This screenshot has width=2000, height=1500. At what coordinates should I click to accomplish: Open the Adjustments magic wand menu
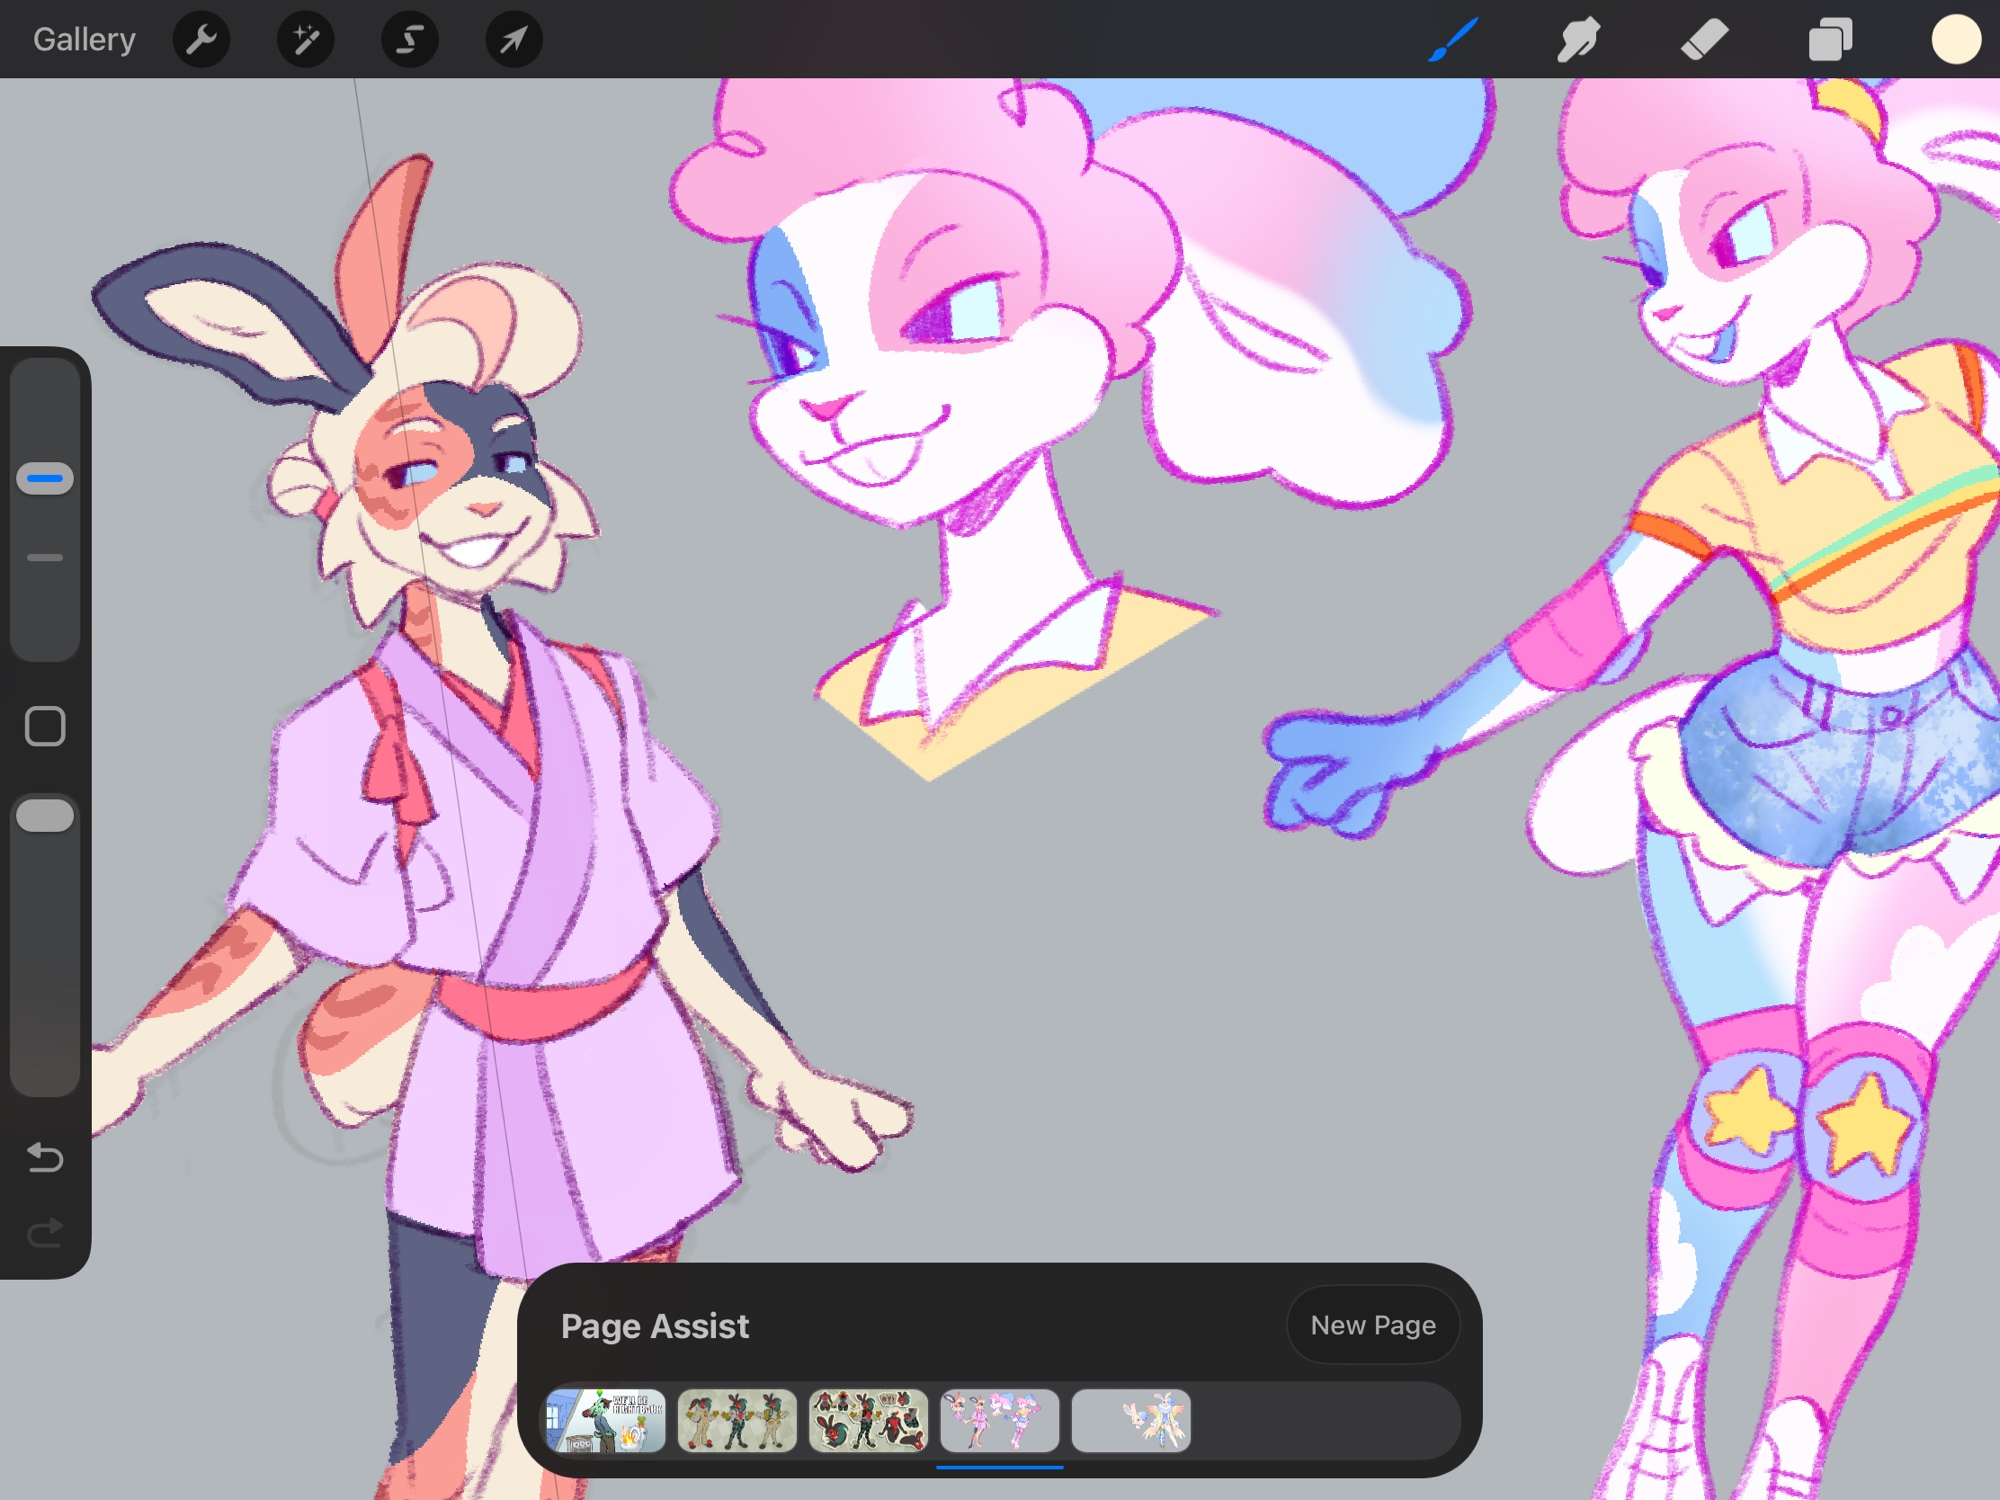pyautogui.click(x=305, y=40)
